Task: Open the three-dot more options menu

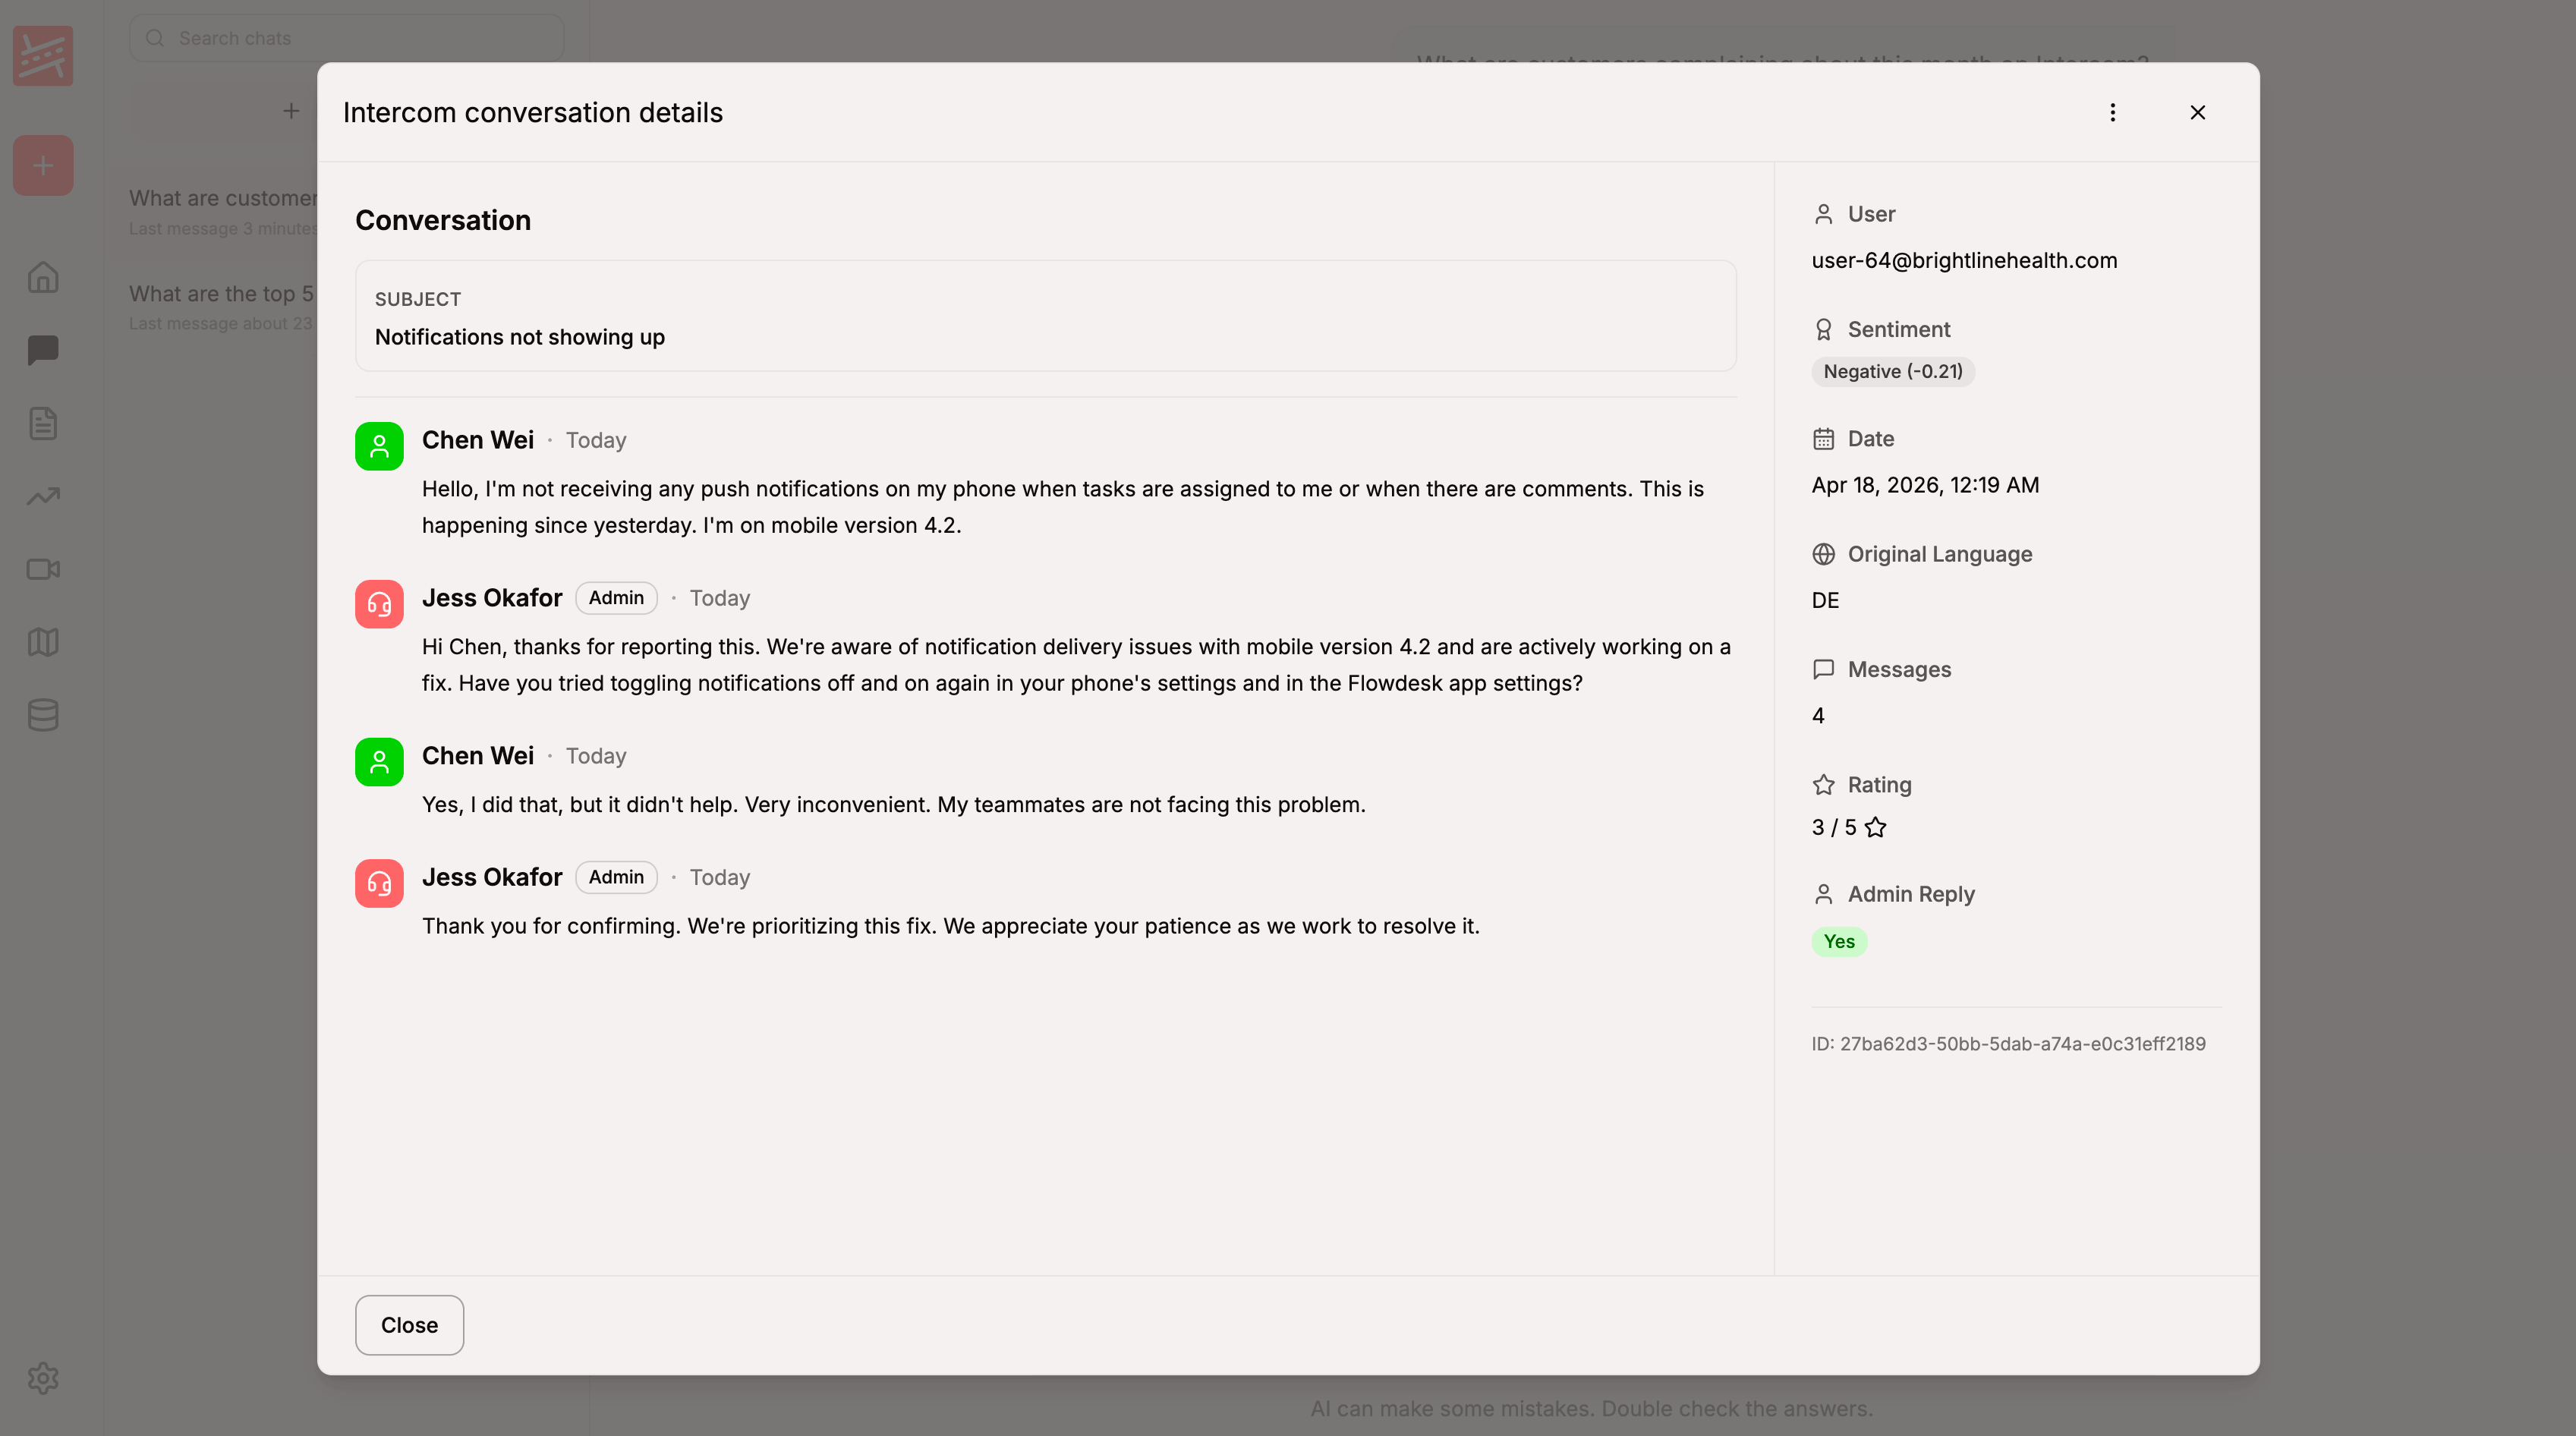Action: point(2112,112)
